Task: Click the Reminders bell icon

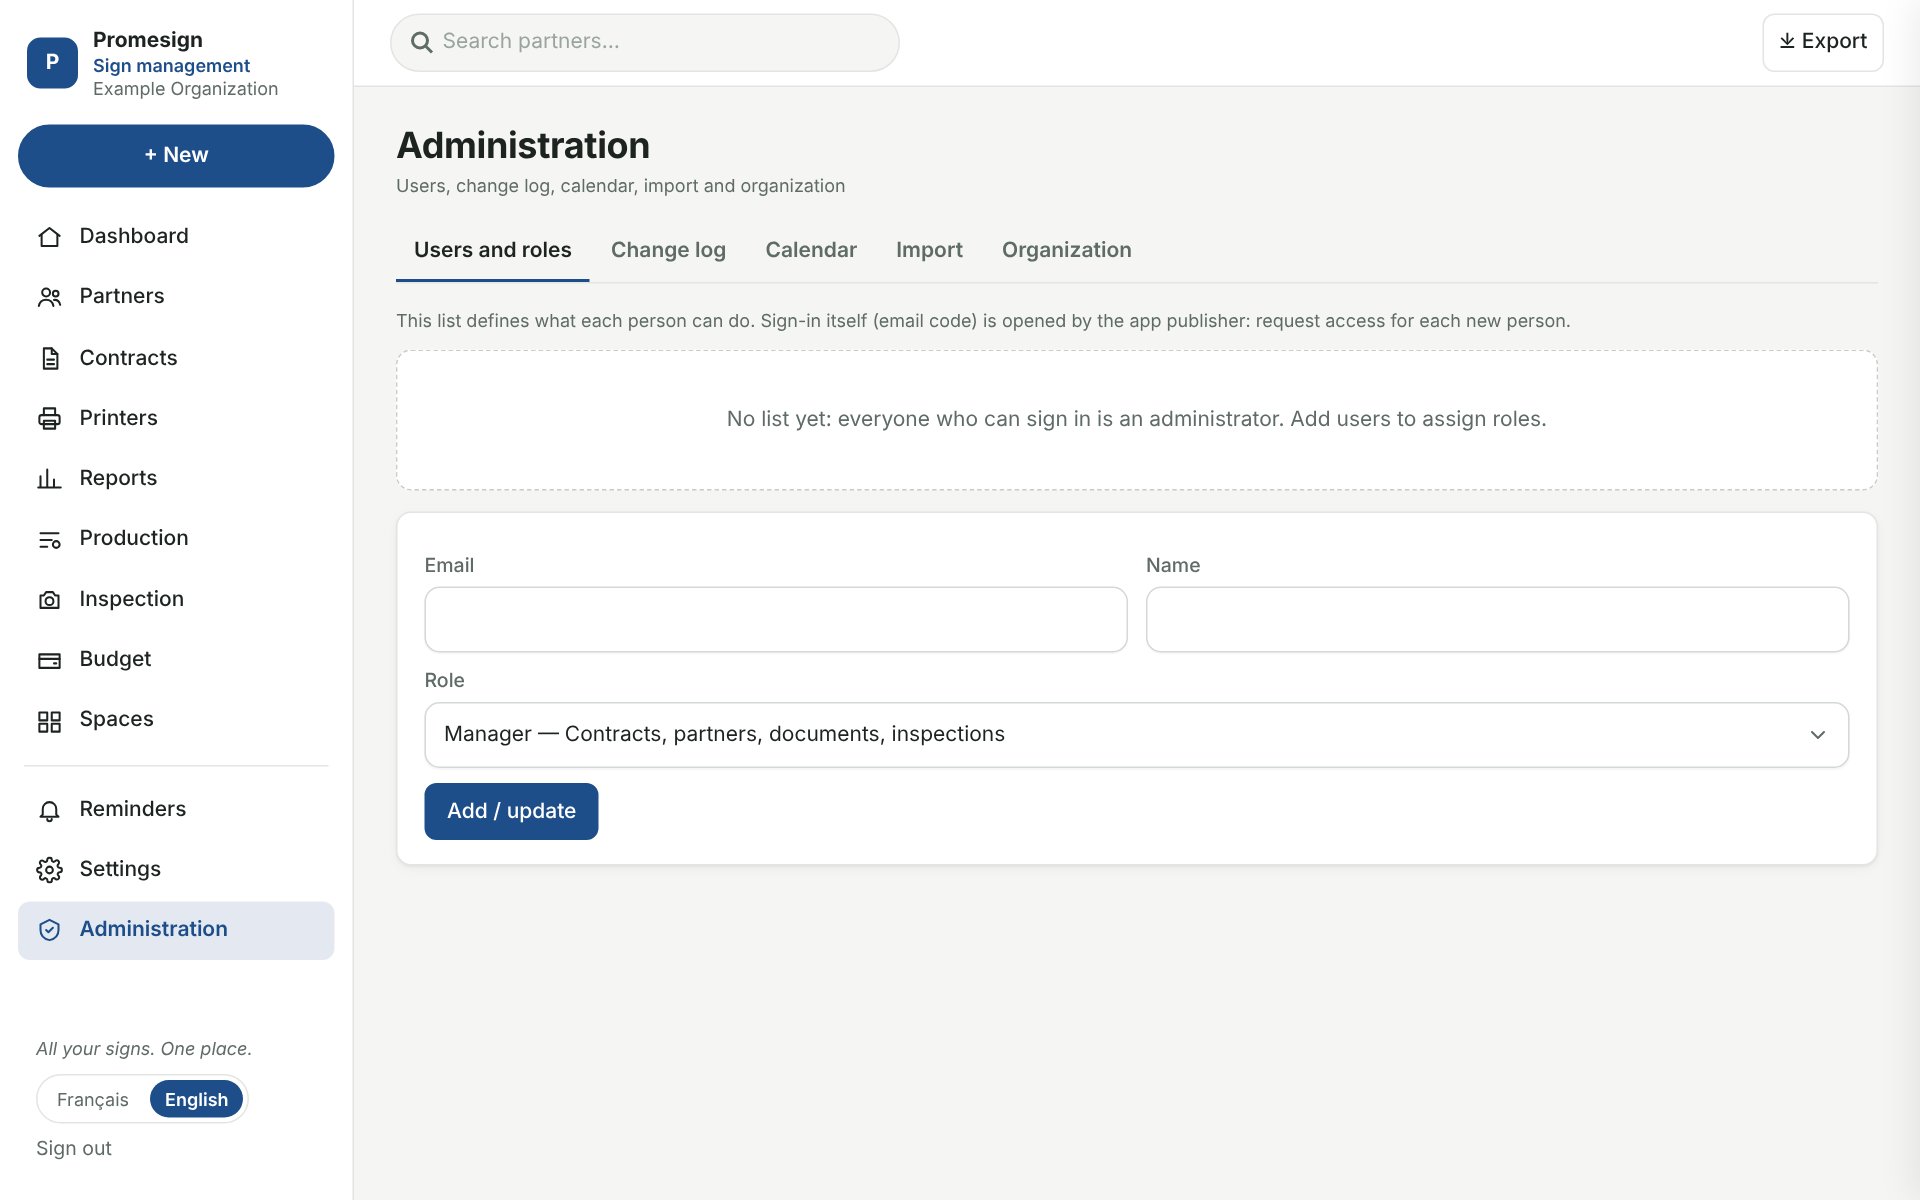Action: [49, 810]
